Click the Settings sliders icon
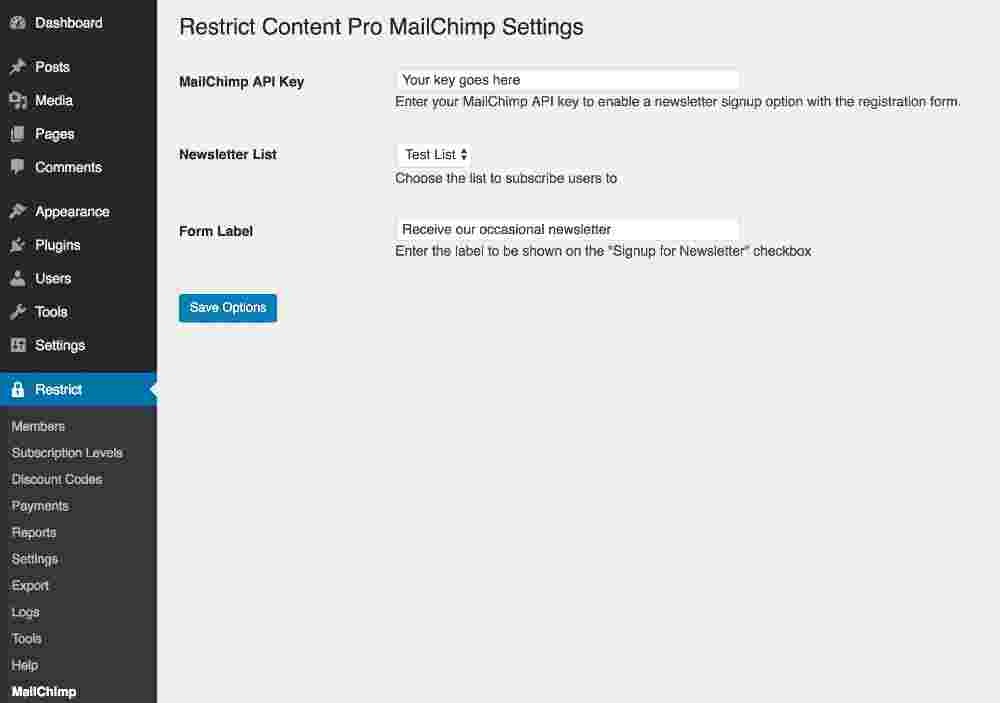 click(18, 345)
